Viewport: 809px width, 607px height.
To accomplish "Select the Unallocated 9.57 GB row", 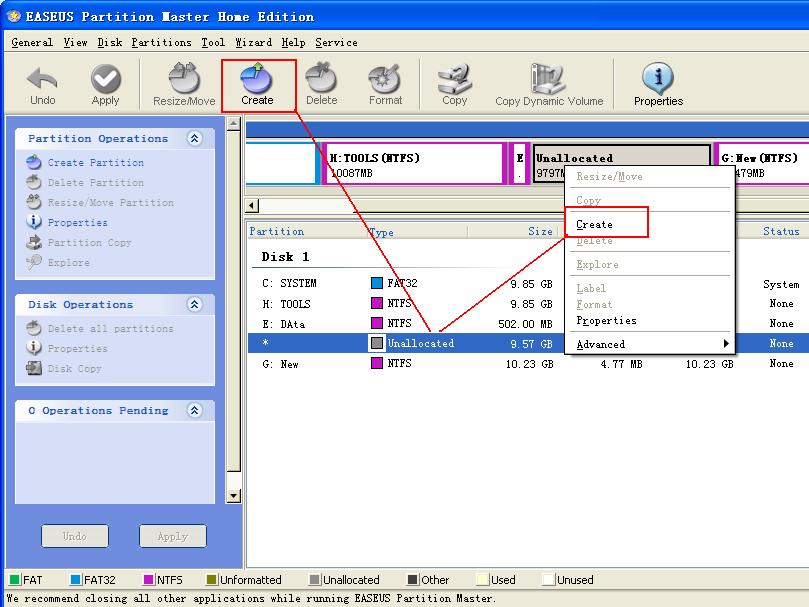I will [528, 343].
